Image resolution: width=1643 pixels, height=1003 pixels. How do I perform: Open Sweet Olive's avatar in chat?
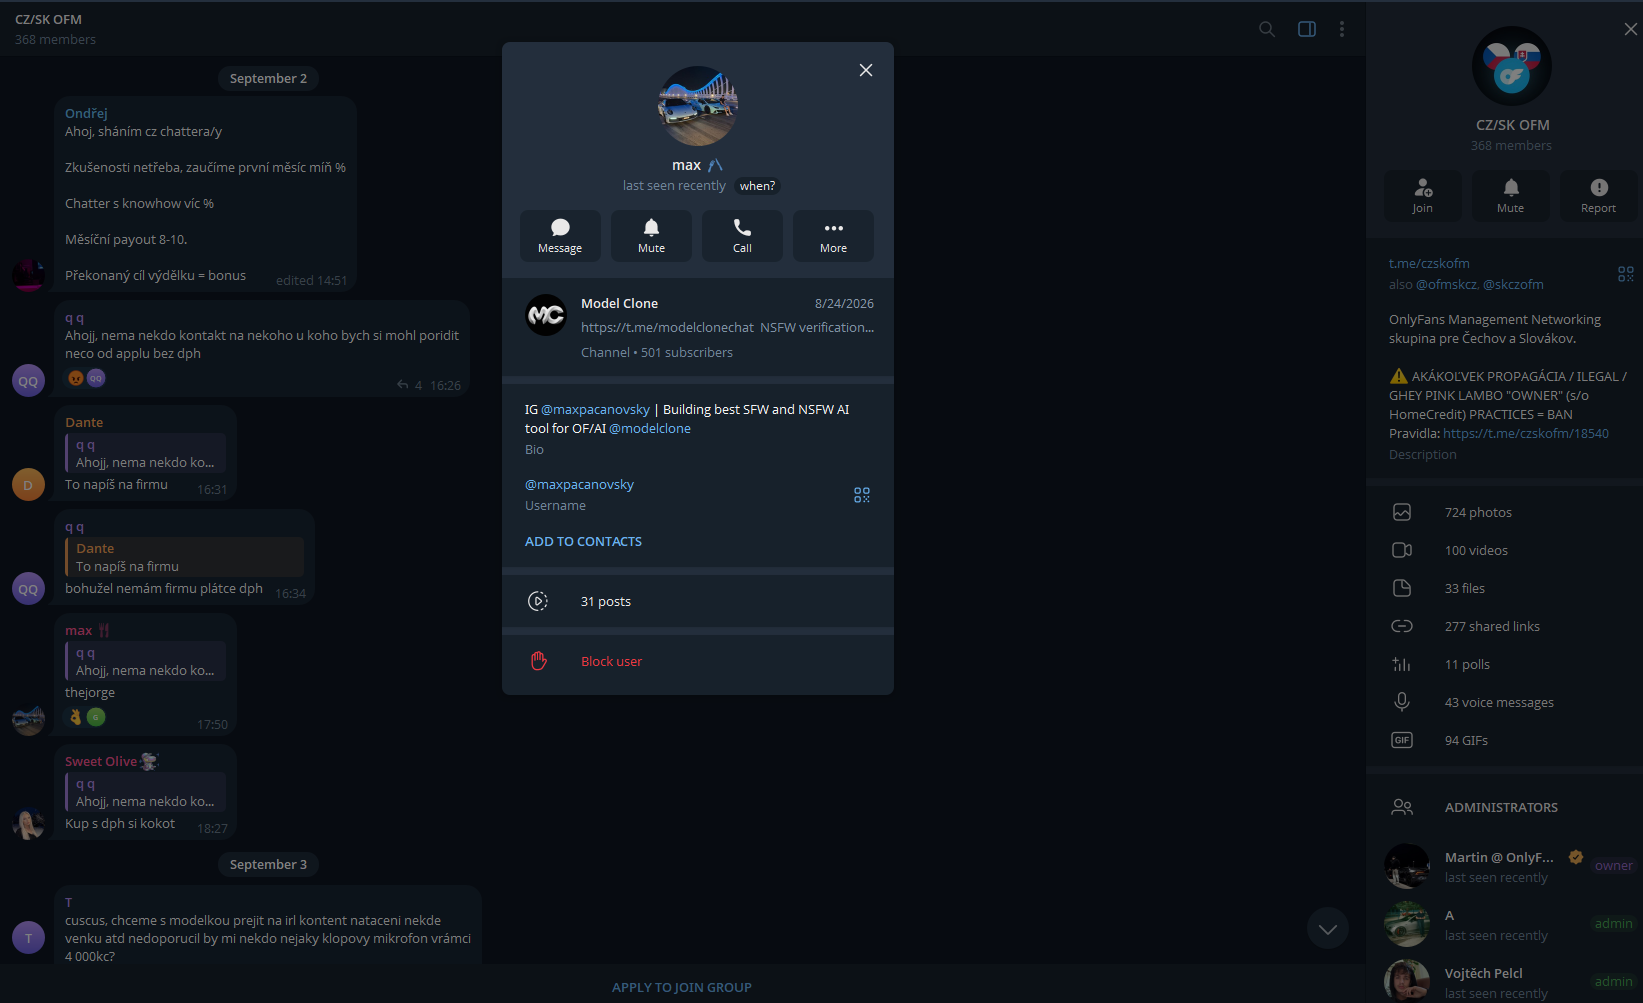(28, 823)
